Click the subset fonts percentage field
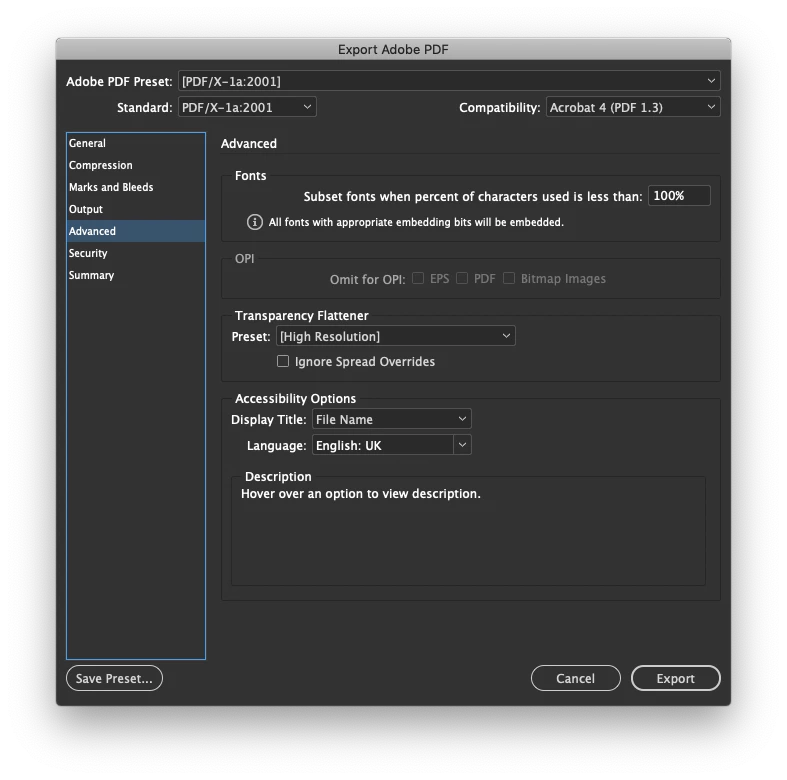This screenshot has height=780, width=787. click(x=679, y=195)
